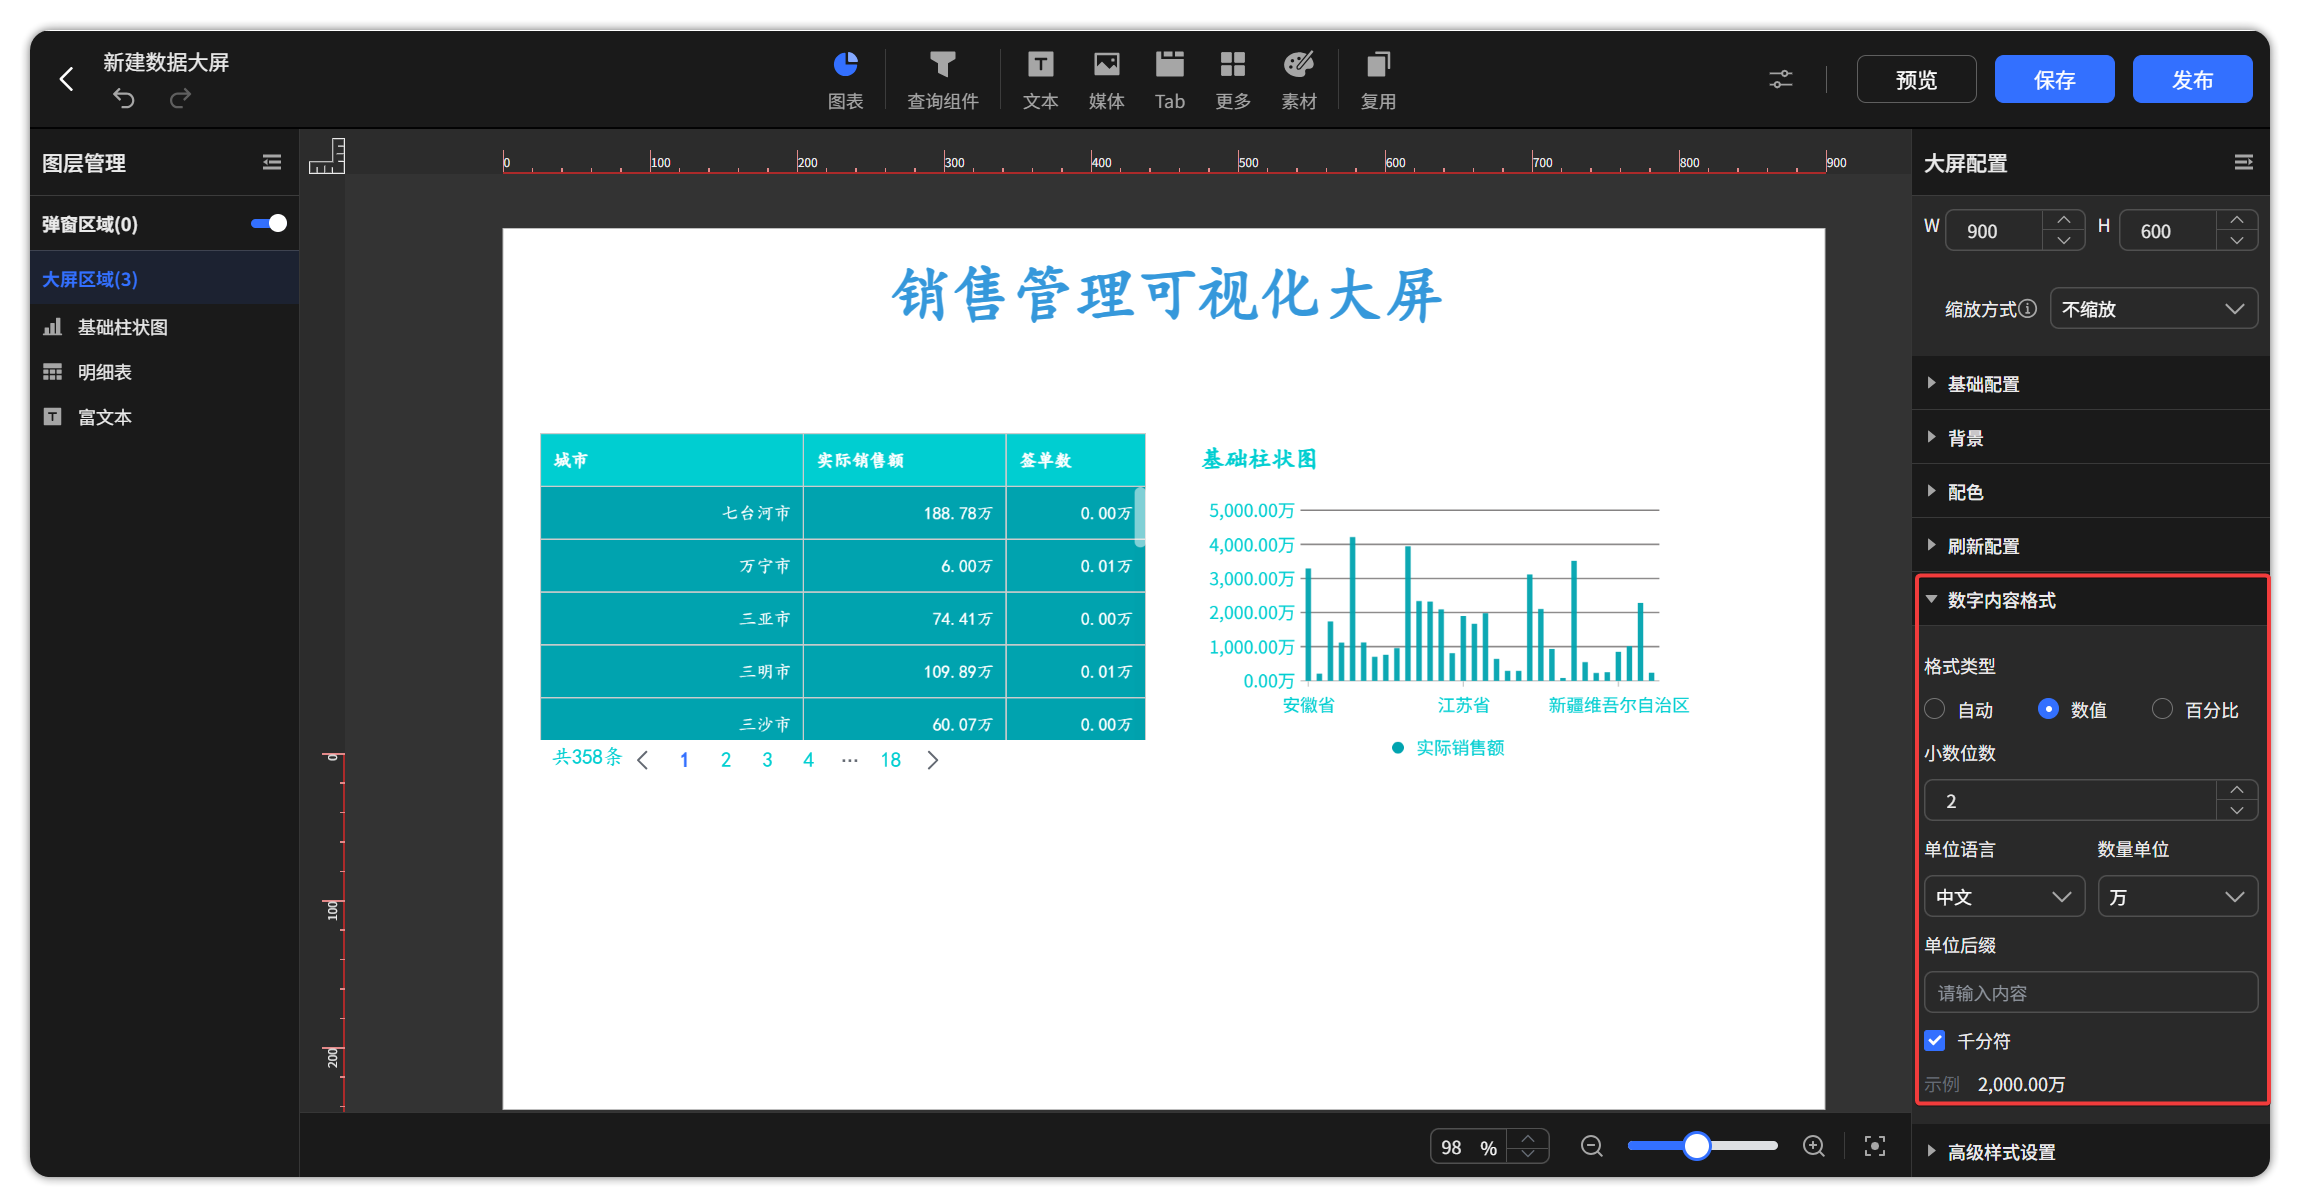
Task: Open the 查询组件 filter component
Action: 942,80
